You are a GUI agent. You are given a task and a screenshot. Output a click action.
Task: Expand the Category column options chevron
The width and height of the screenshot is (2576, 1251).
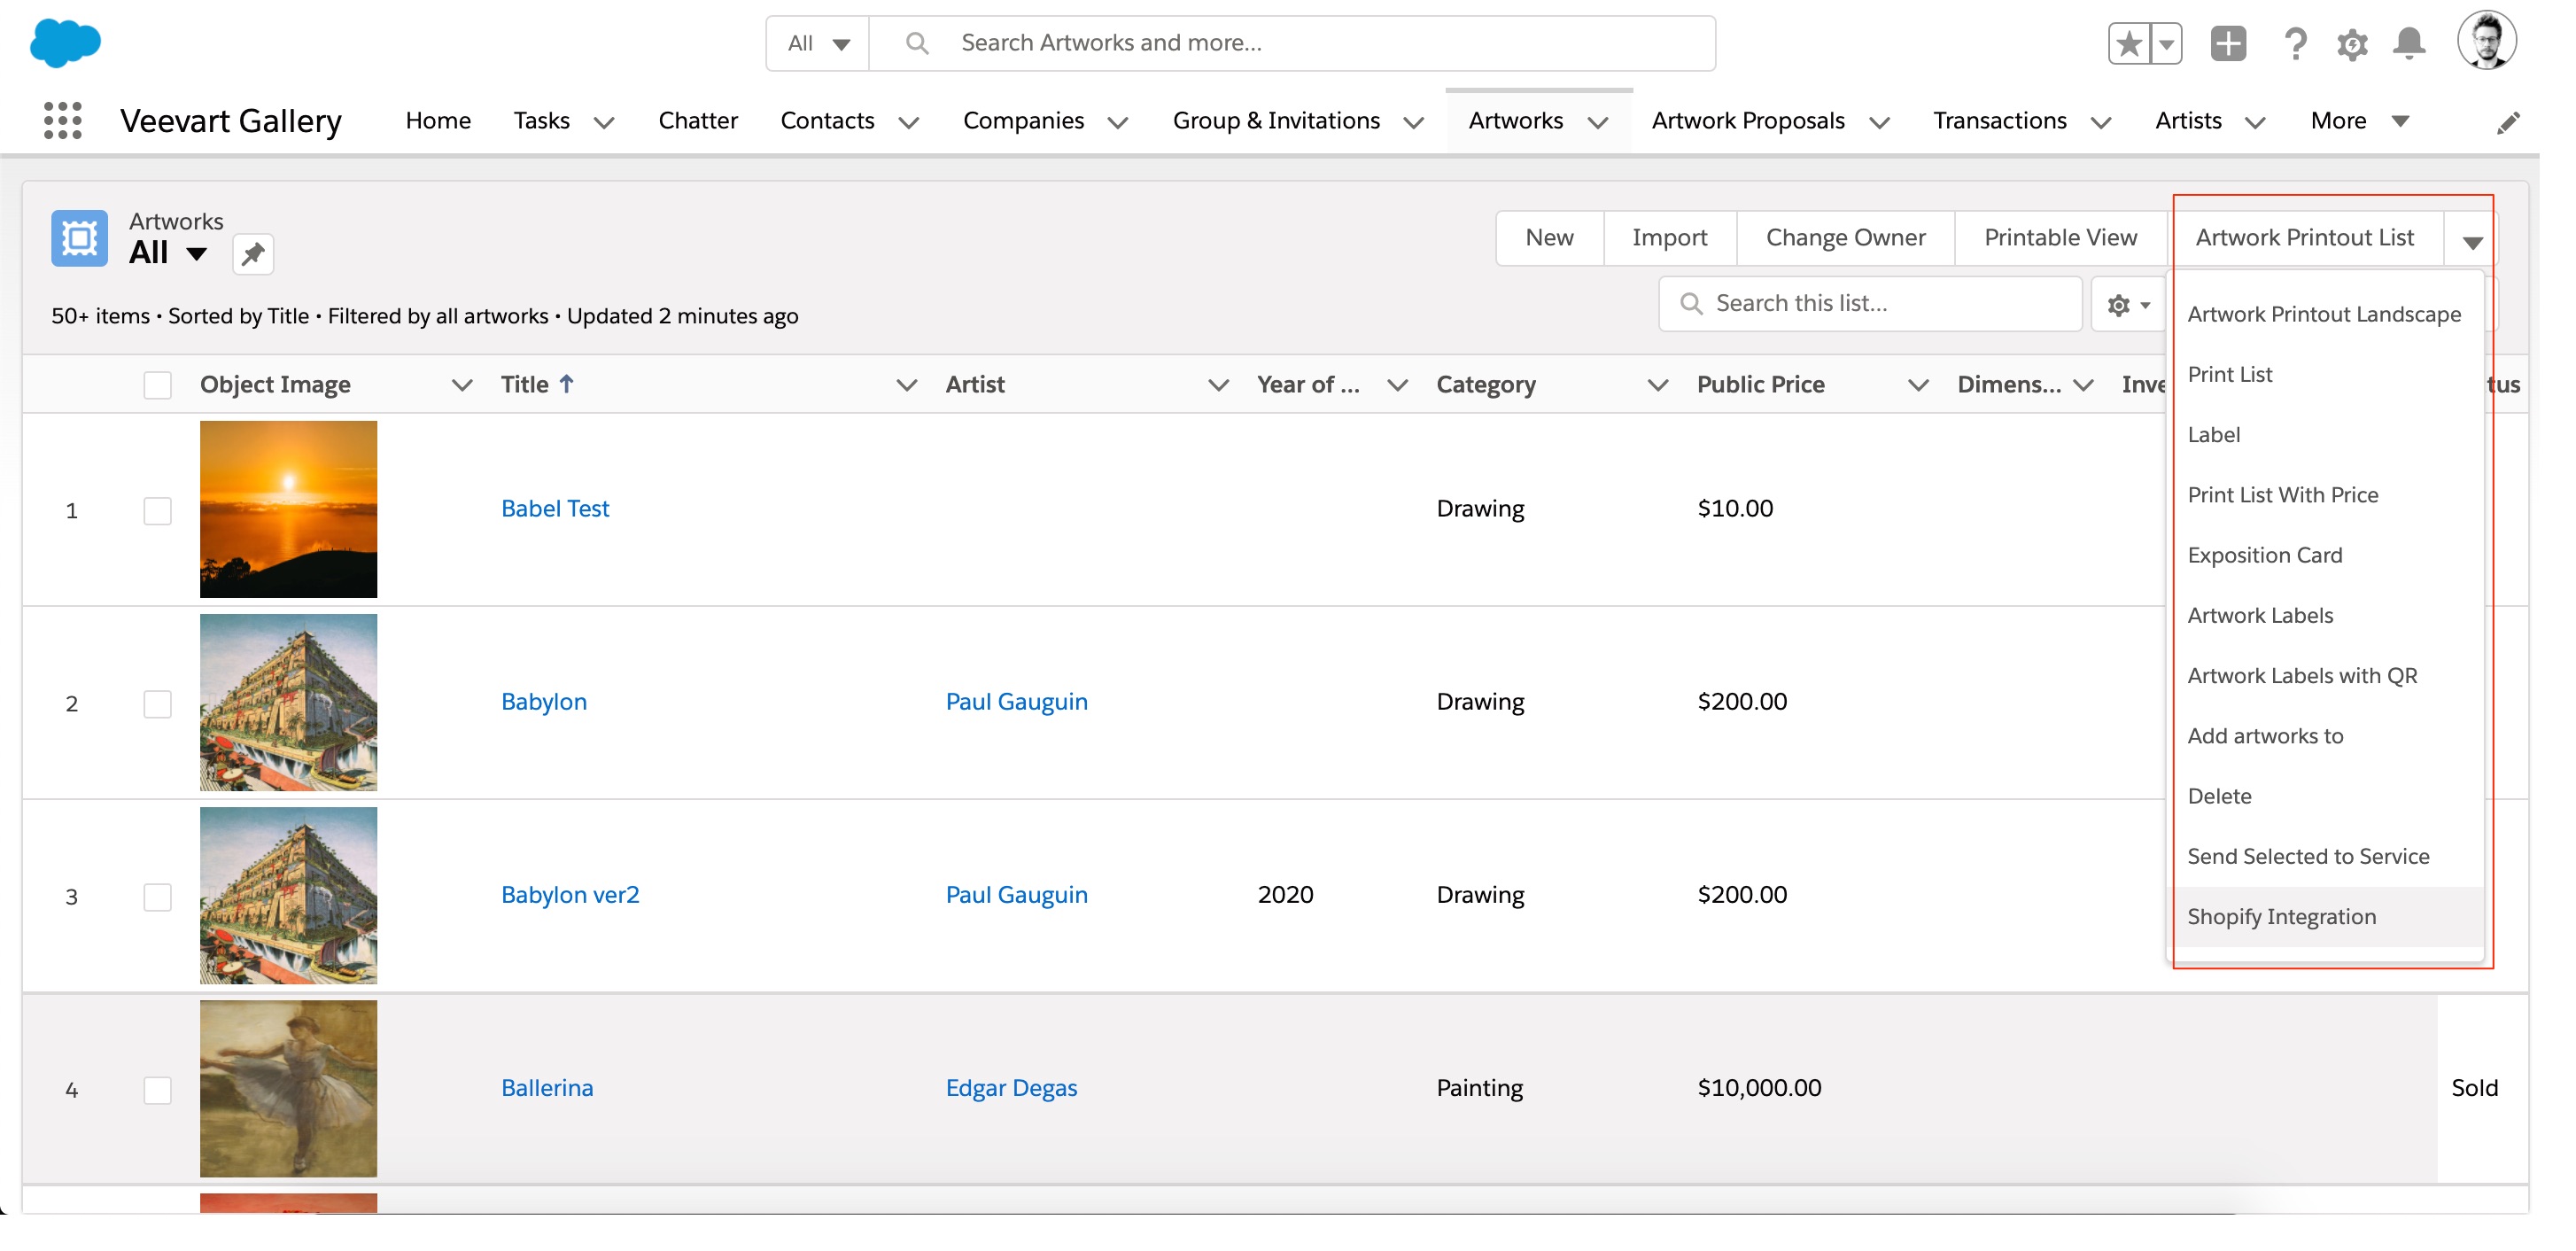point(1657,385)
